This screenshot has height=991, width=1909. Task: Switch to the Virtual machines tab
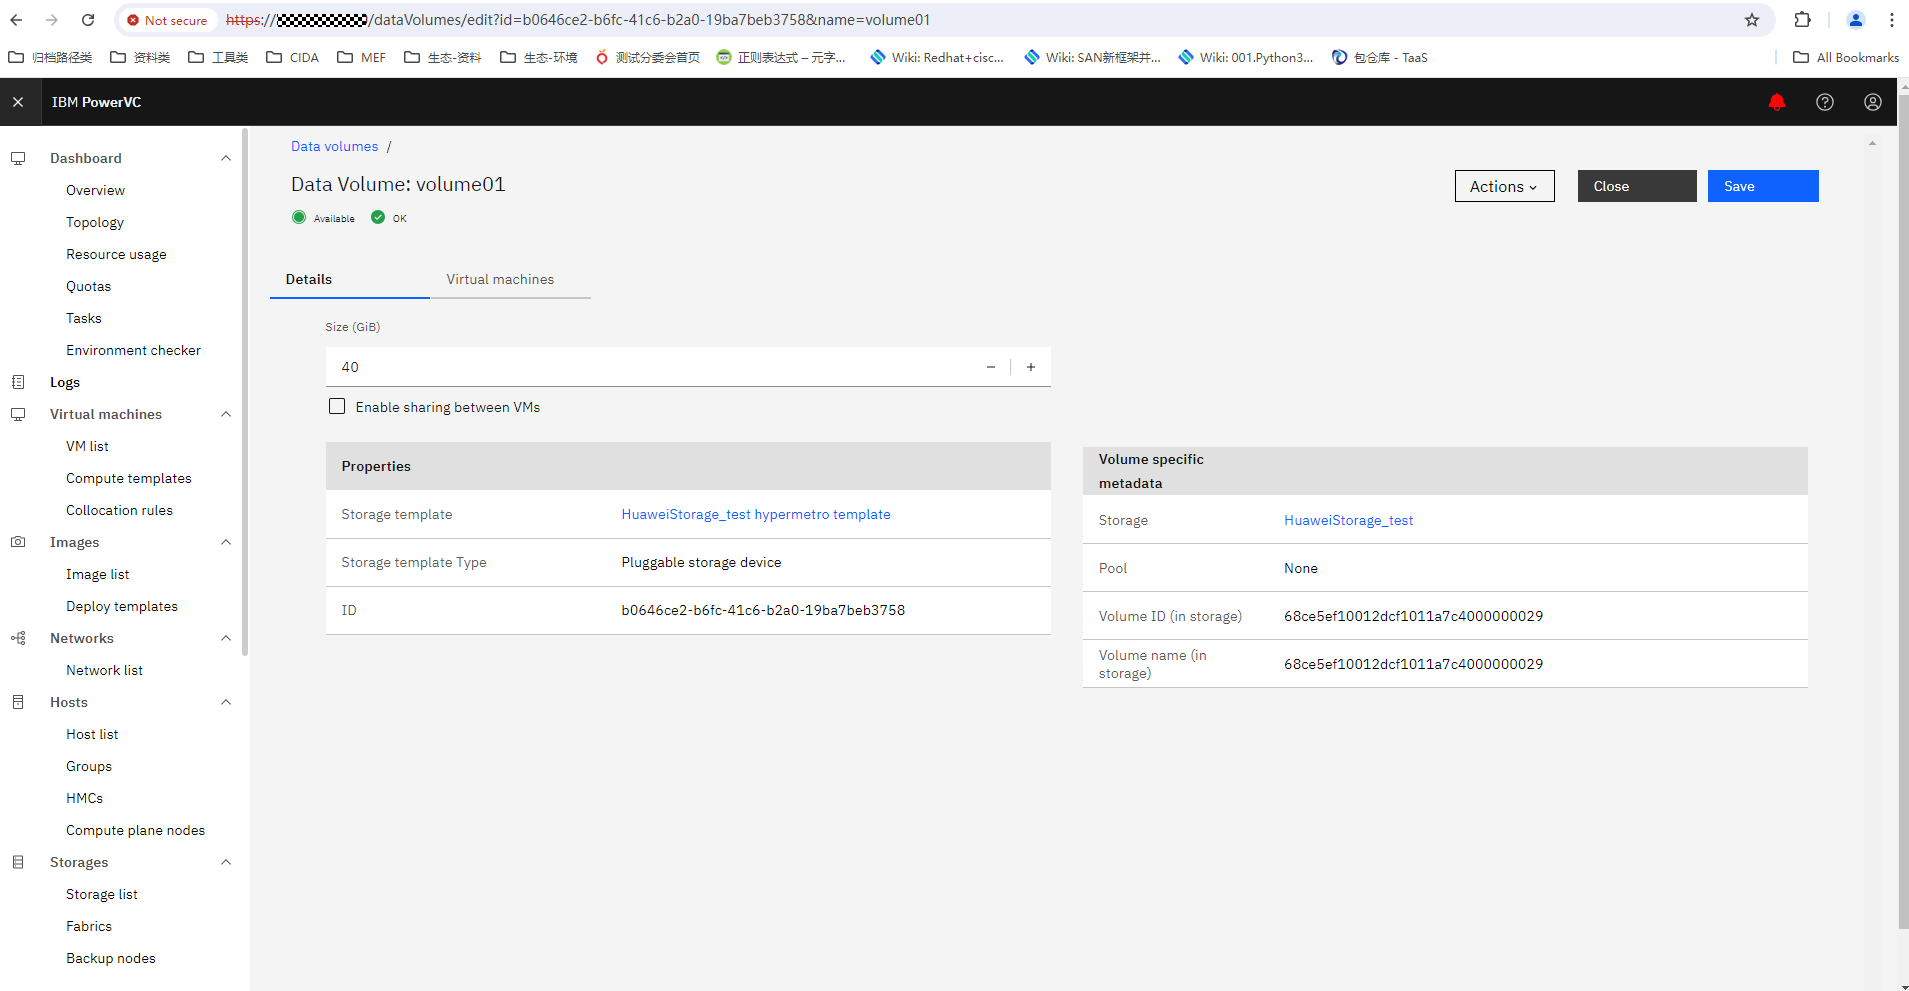(510, 280)
